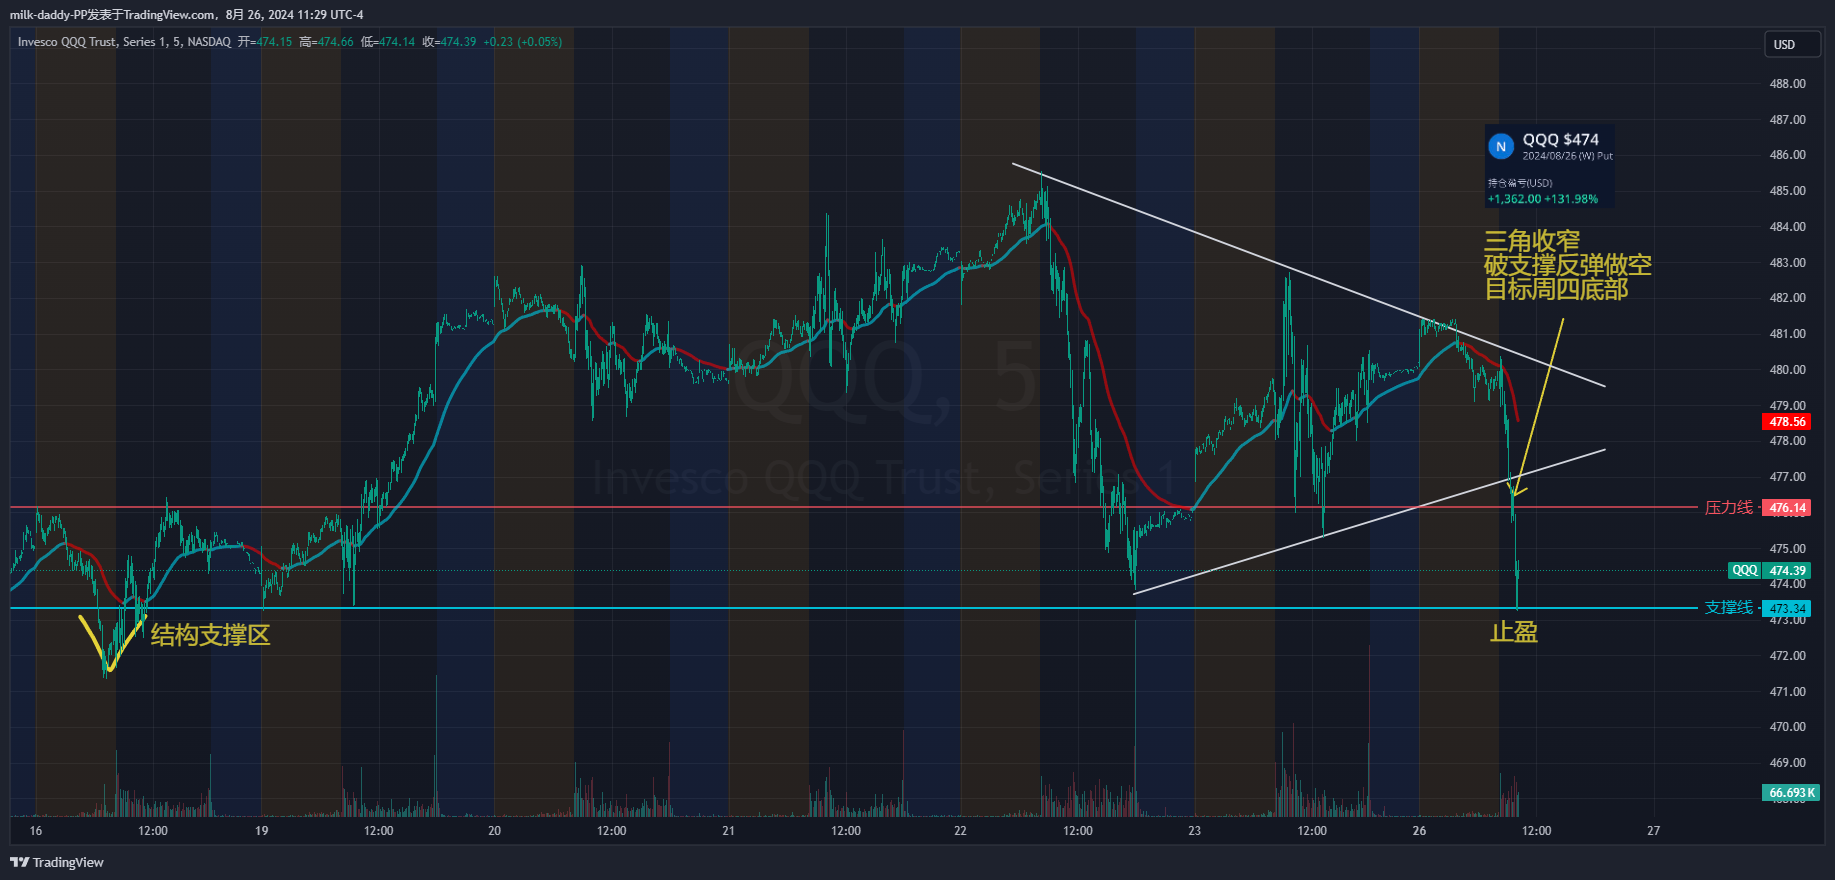Screen dimensions: 1835x880
Task: Click the red 476.14 resistance price tag
Action: tap(1787, 508)
